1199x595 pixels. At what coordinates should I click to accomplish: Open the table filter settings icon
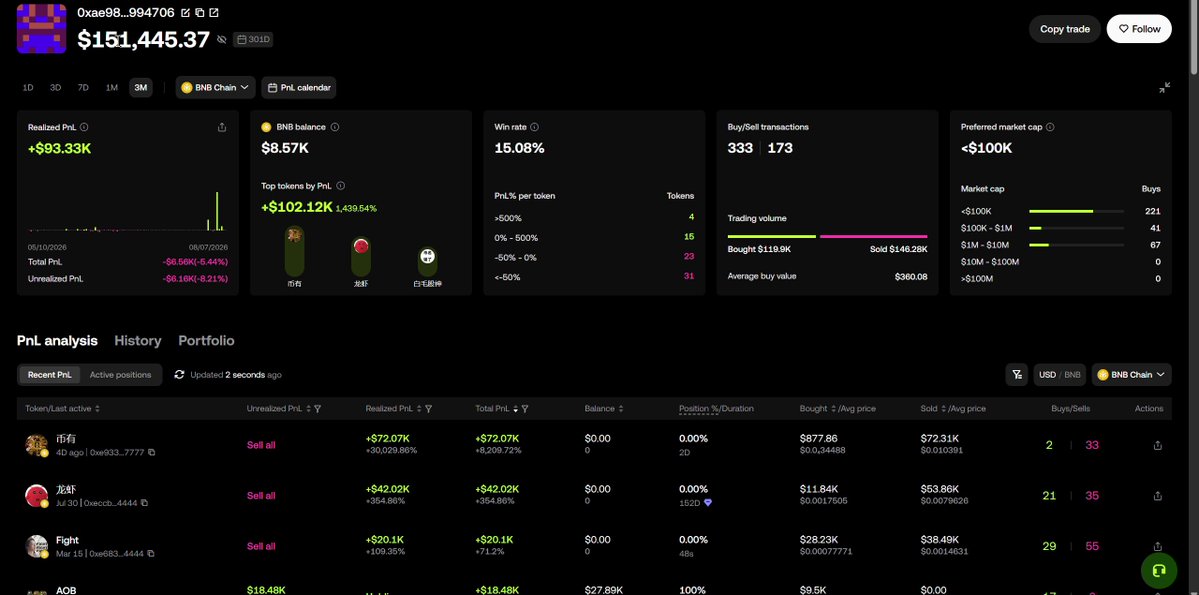[x=1016, y=375]
